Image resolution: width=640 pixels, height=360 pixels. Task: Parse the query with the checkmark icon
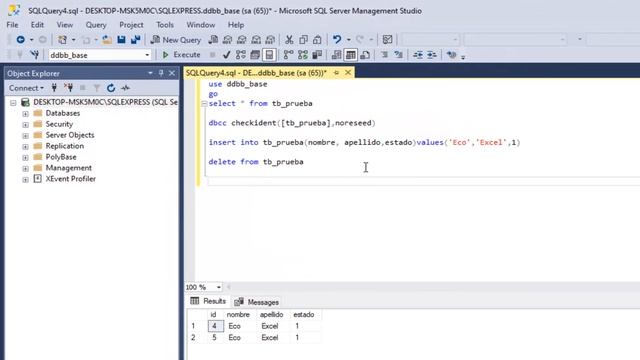(x=227, y=55)
